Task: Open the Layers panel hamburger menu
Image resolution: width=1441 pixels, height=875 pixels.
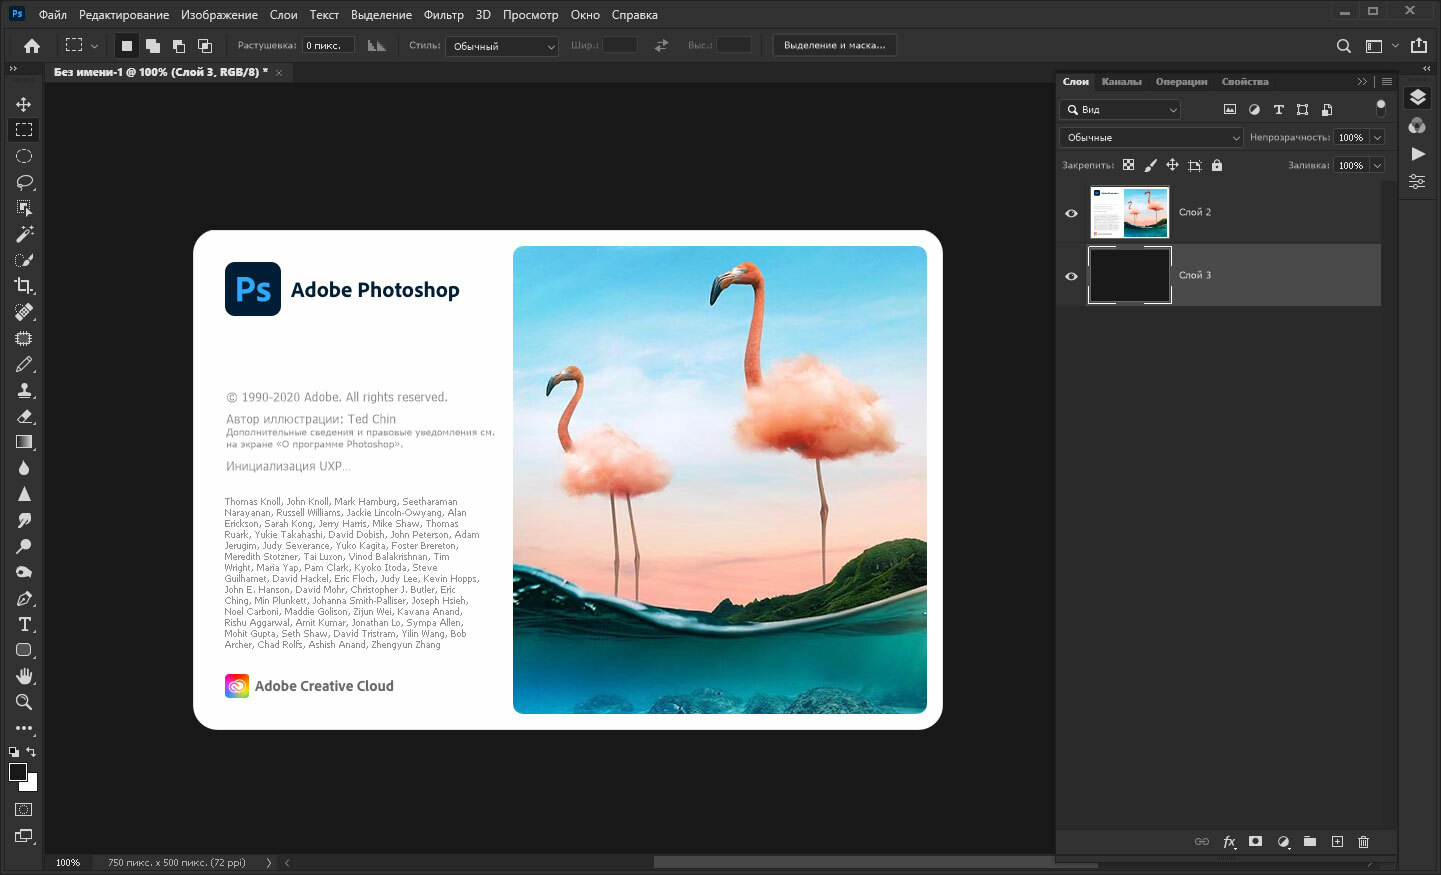Action: click(1387, 82)
